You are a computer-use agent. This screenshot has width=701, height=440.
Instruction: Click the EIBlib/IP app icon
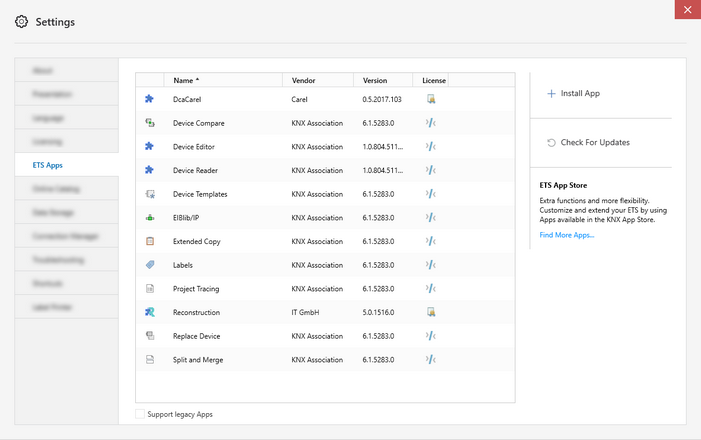pos(150,217)
